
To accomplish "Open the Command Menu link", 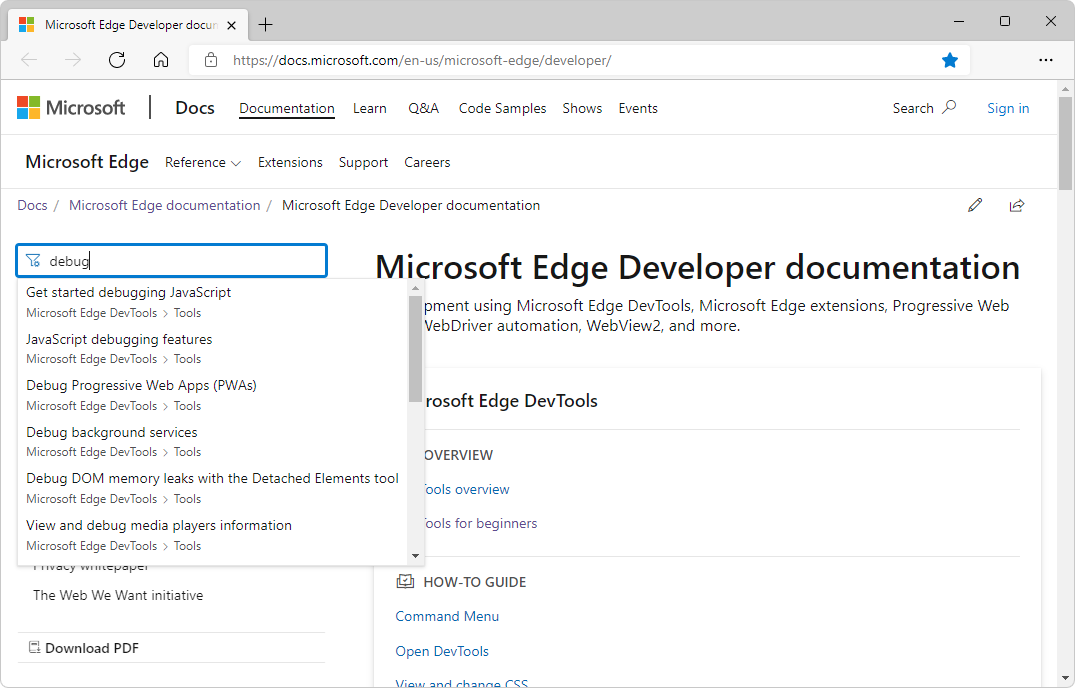I will click(x=447, y=616).
